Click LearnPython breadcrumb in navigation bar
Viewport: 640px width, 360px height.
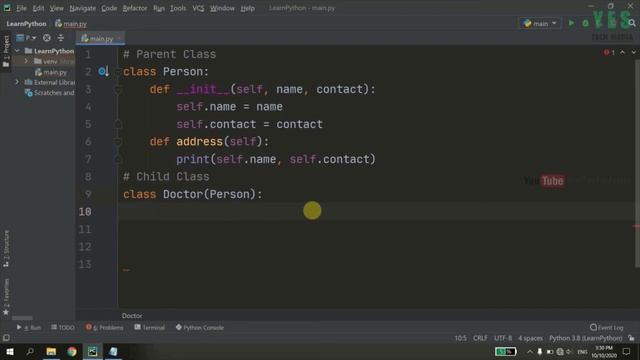click(26, 24)
